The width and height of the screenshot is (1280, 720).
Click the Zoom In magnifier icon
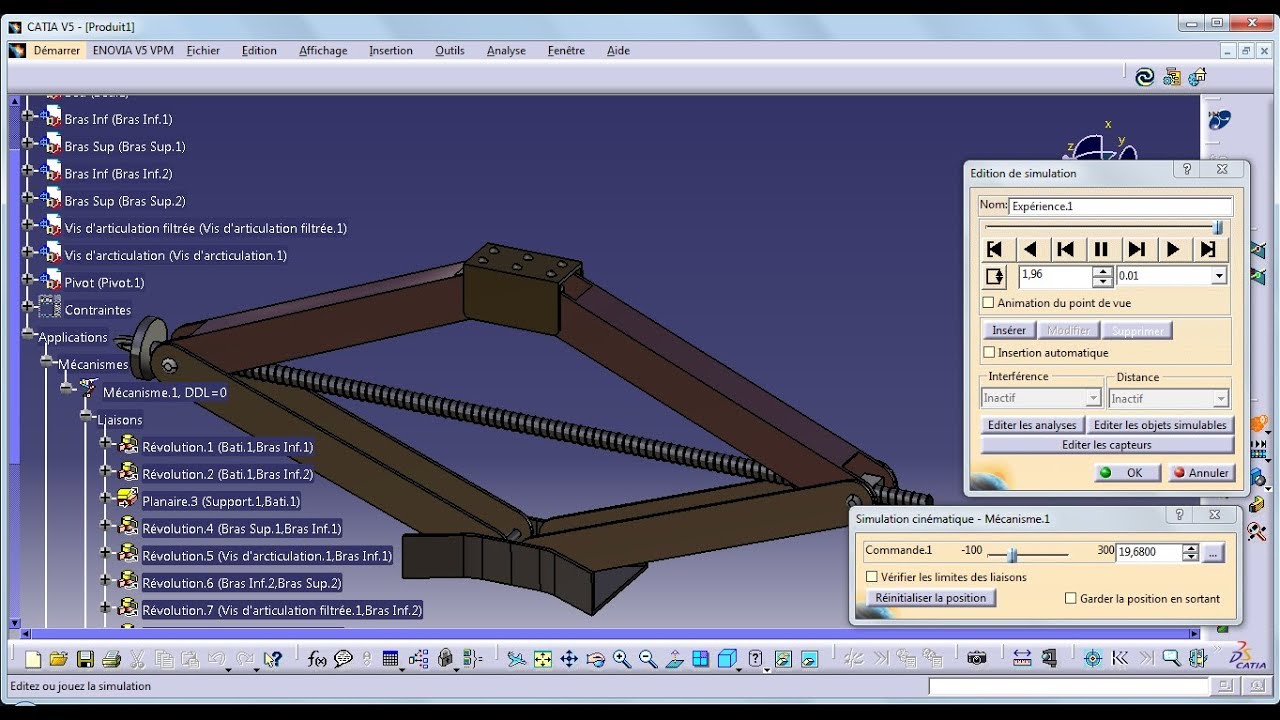click(x=622, y=659)
